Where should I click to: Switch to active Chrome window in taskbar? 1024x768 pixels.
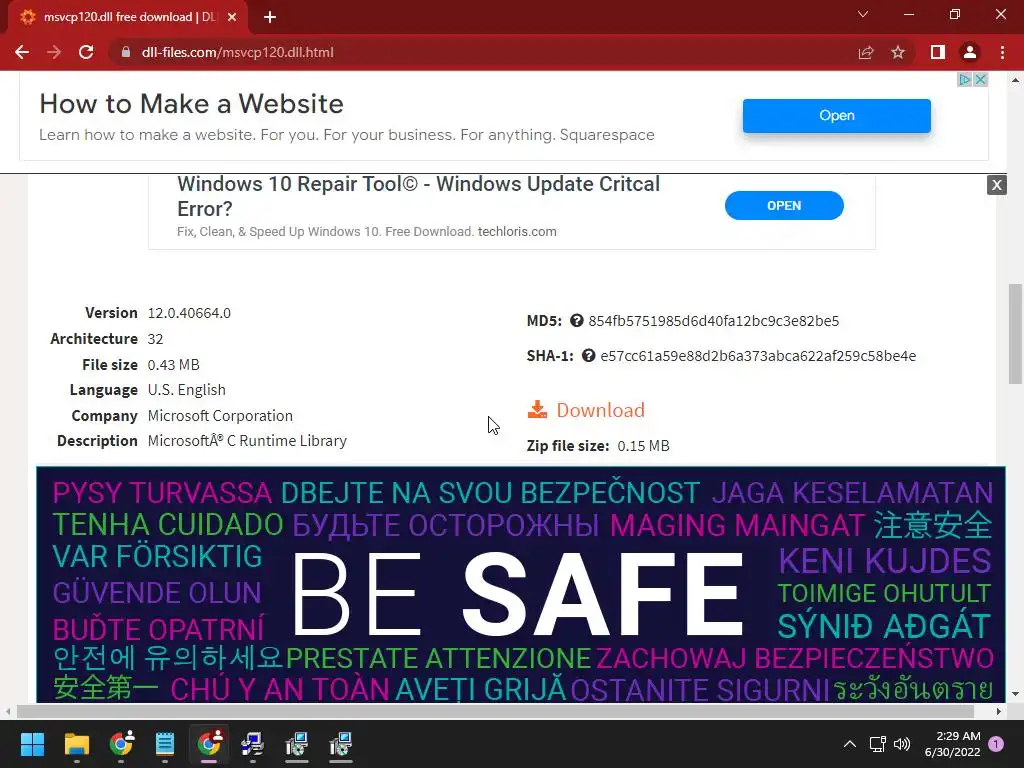click(209, 744)
